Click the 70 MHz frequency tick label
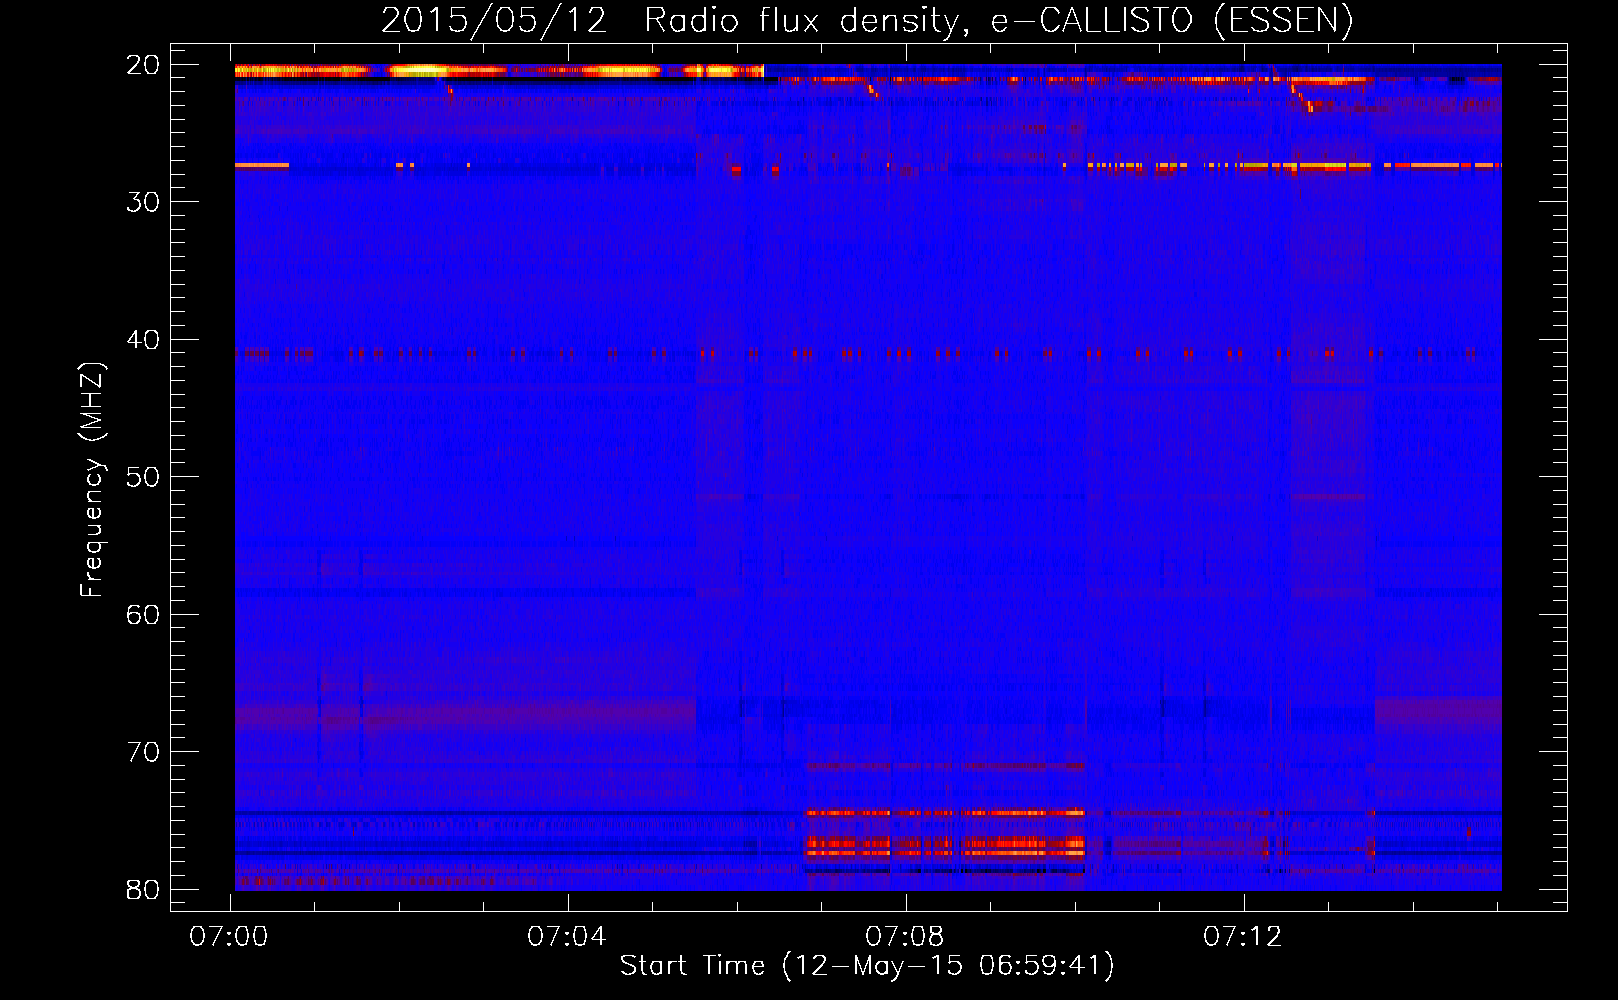Viewport: 1618px width, 1000px height. click(143, 752)
